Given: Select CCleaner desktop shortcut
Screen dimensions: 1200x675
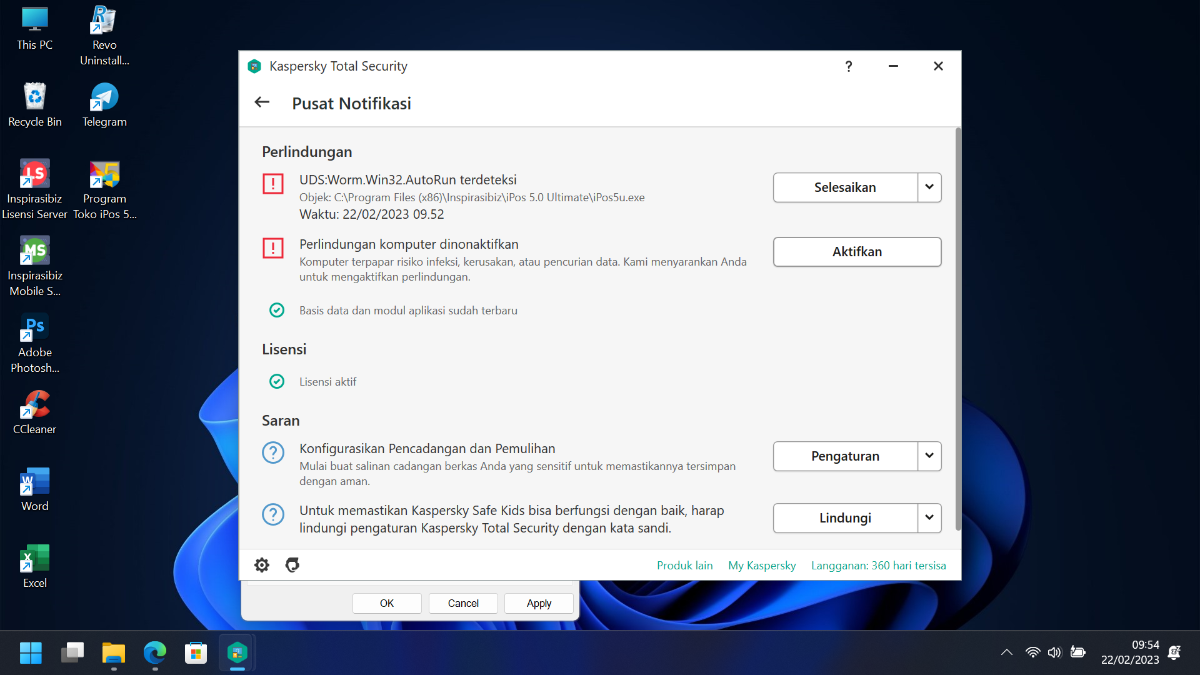Looking at the screenshot, I should click(35, 412).
